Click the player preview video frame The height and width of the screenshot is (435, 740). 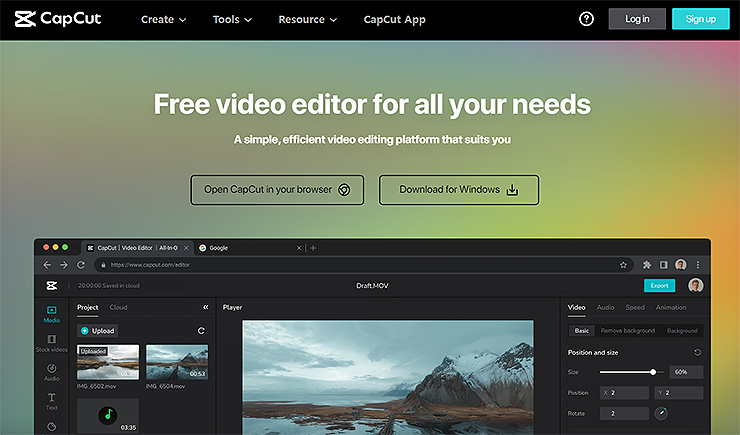pos(388,377)
